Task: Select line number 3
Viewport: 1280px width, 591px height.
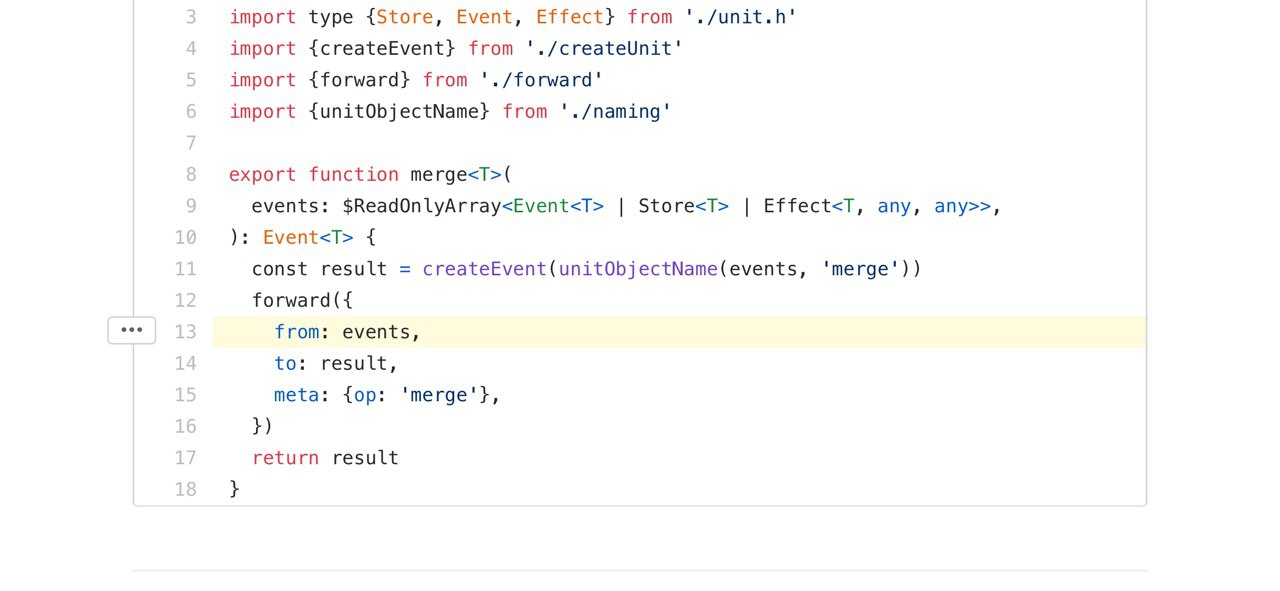Action: [x=191, y=17]
